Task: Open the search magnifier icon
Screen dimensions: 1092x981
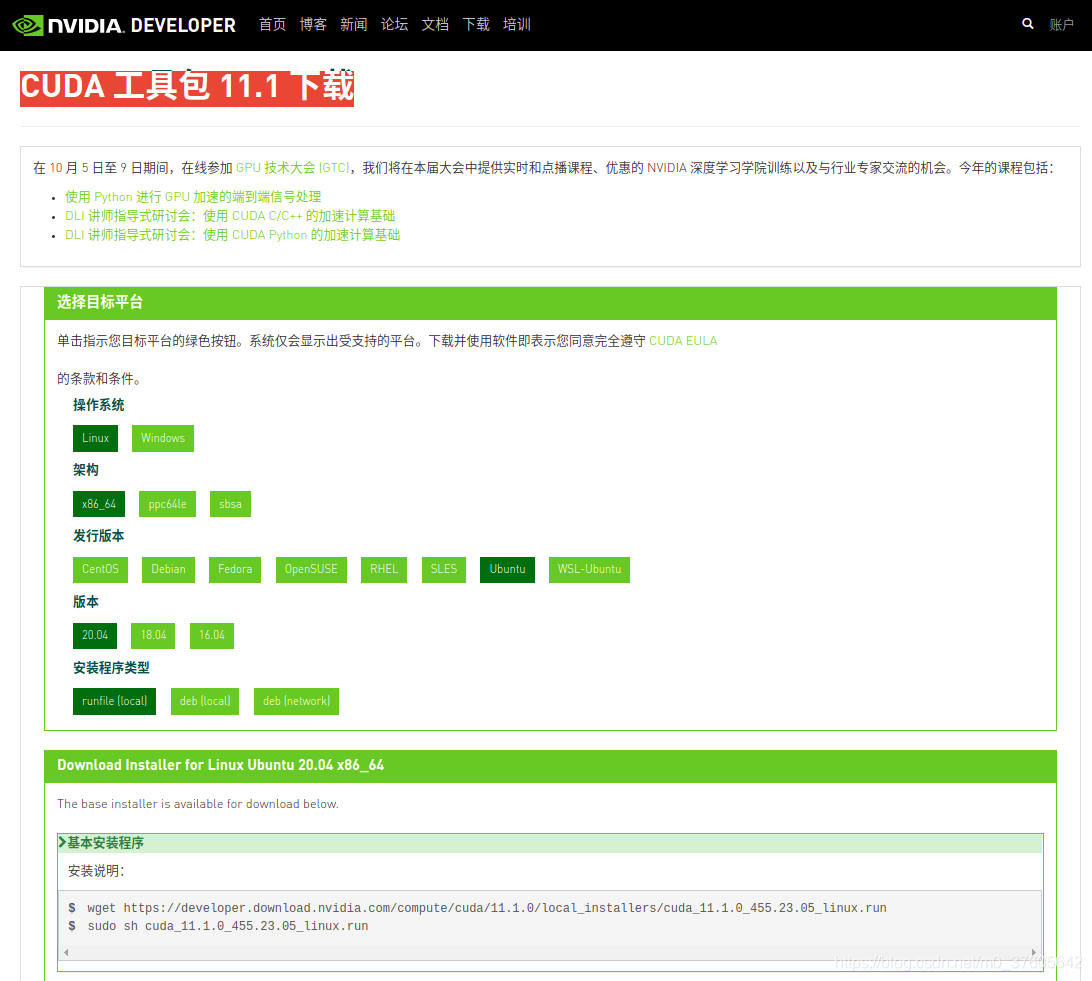Action: tap(1027, 24)
